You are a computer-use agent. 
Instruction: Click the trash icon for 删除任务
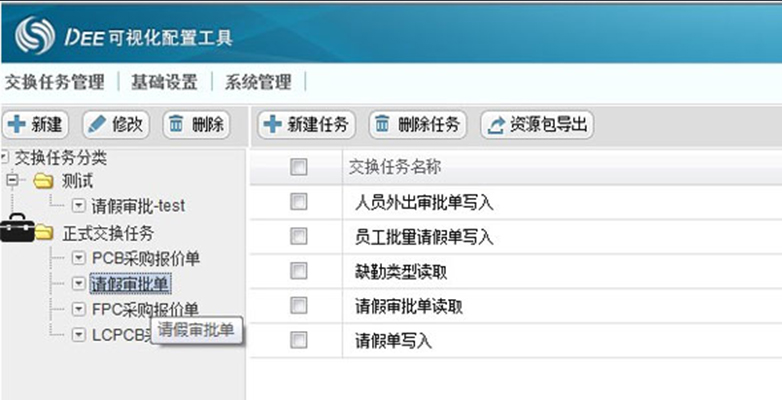[383, 125]
